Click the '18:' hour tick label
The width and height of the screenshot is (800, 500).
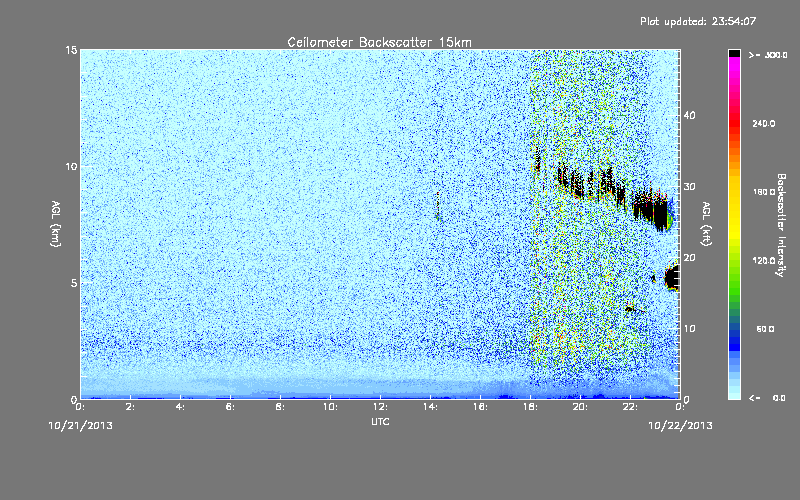click(x=530, y=407)
